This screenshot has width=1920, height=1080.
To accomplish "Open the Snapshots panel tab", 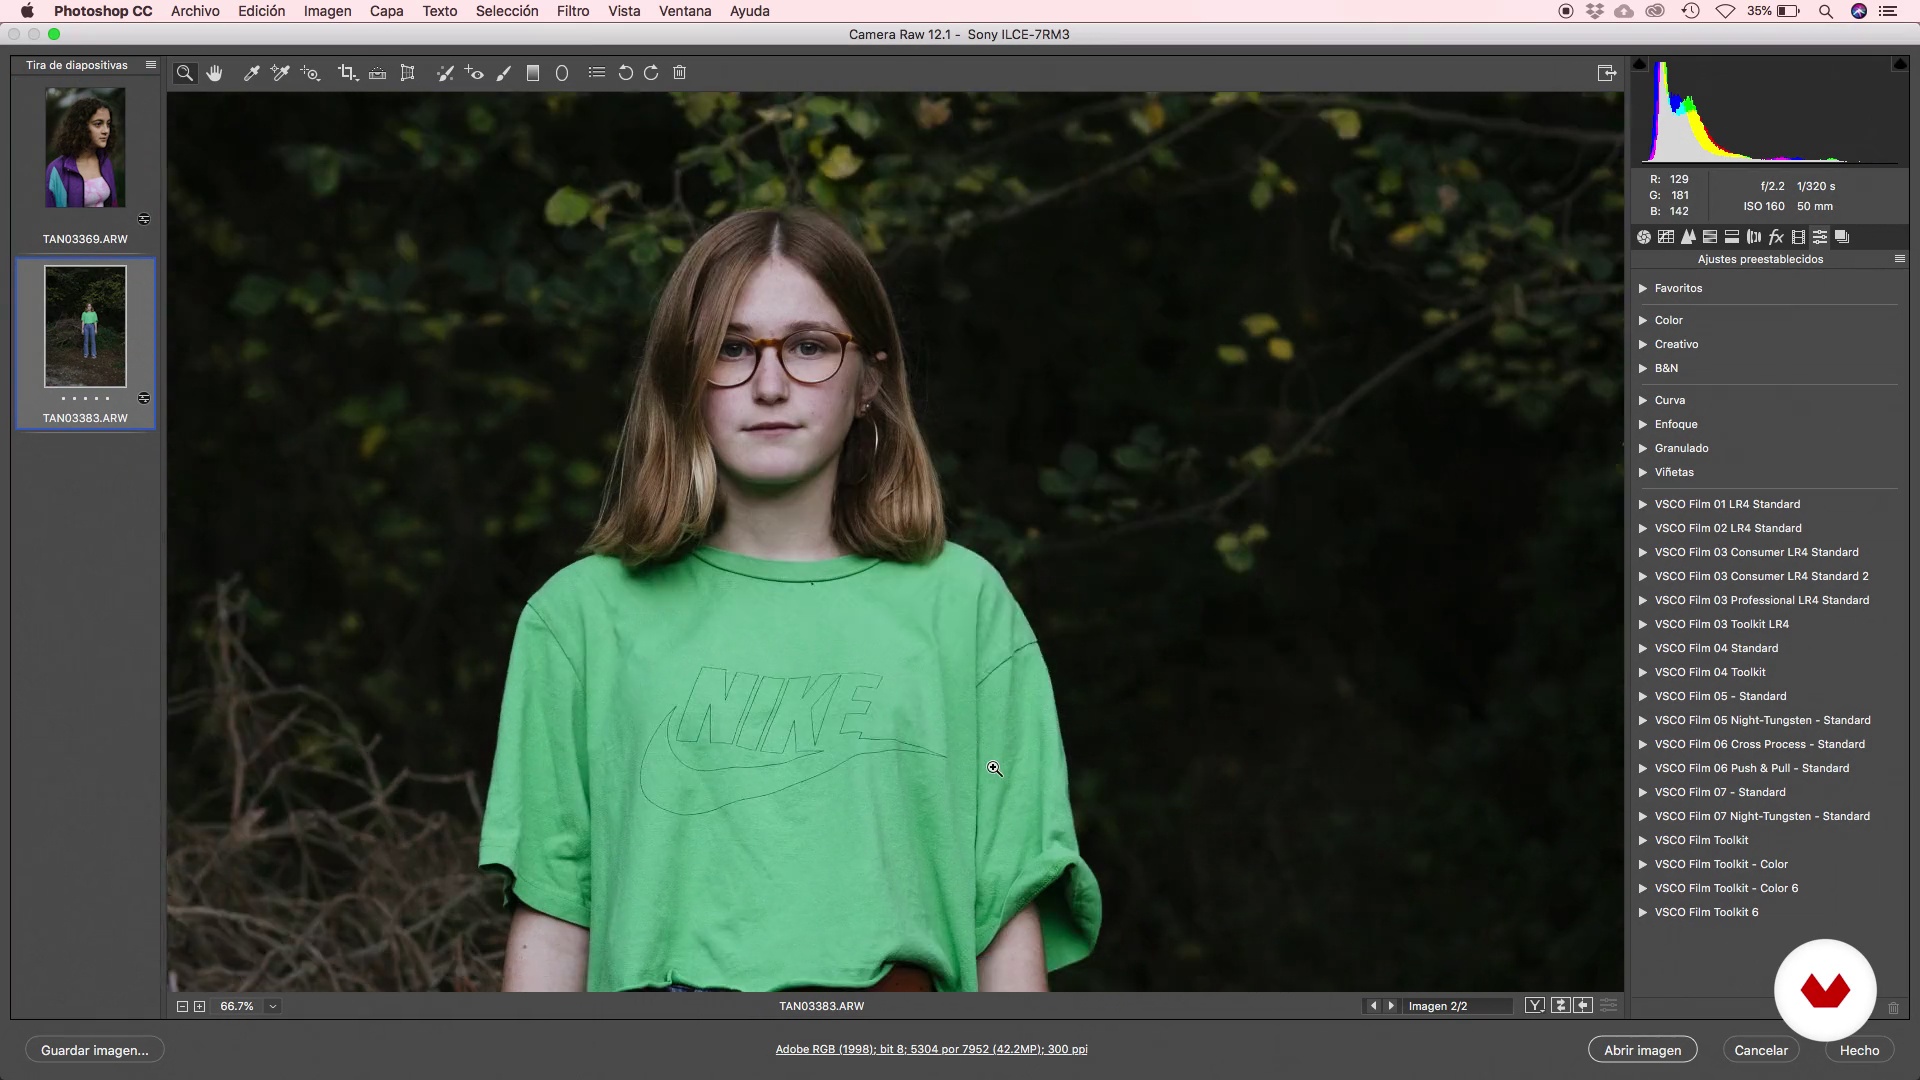I will [1842, 237].
